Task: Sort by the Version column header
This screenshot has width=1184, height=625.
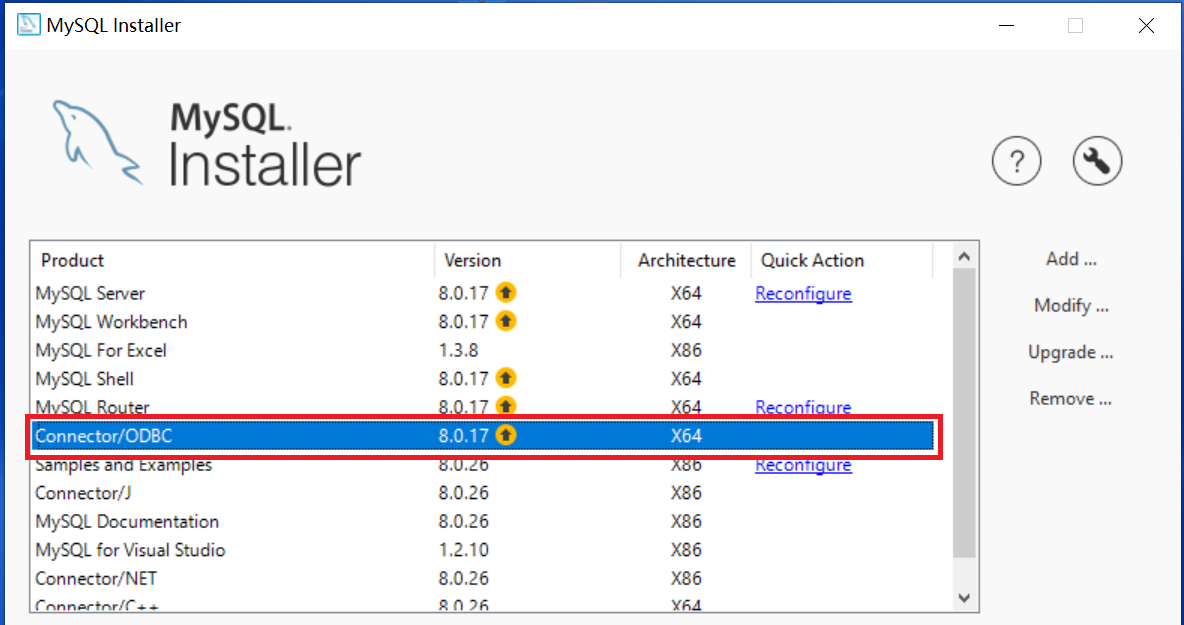Action: coord(528,260)
